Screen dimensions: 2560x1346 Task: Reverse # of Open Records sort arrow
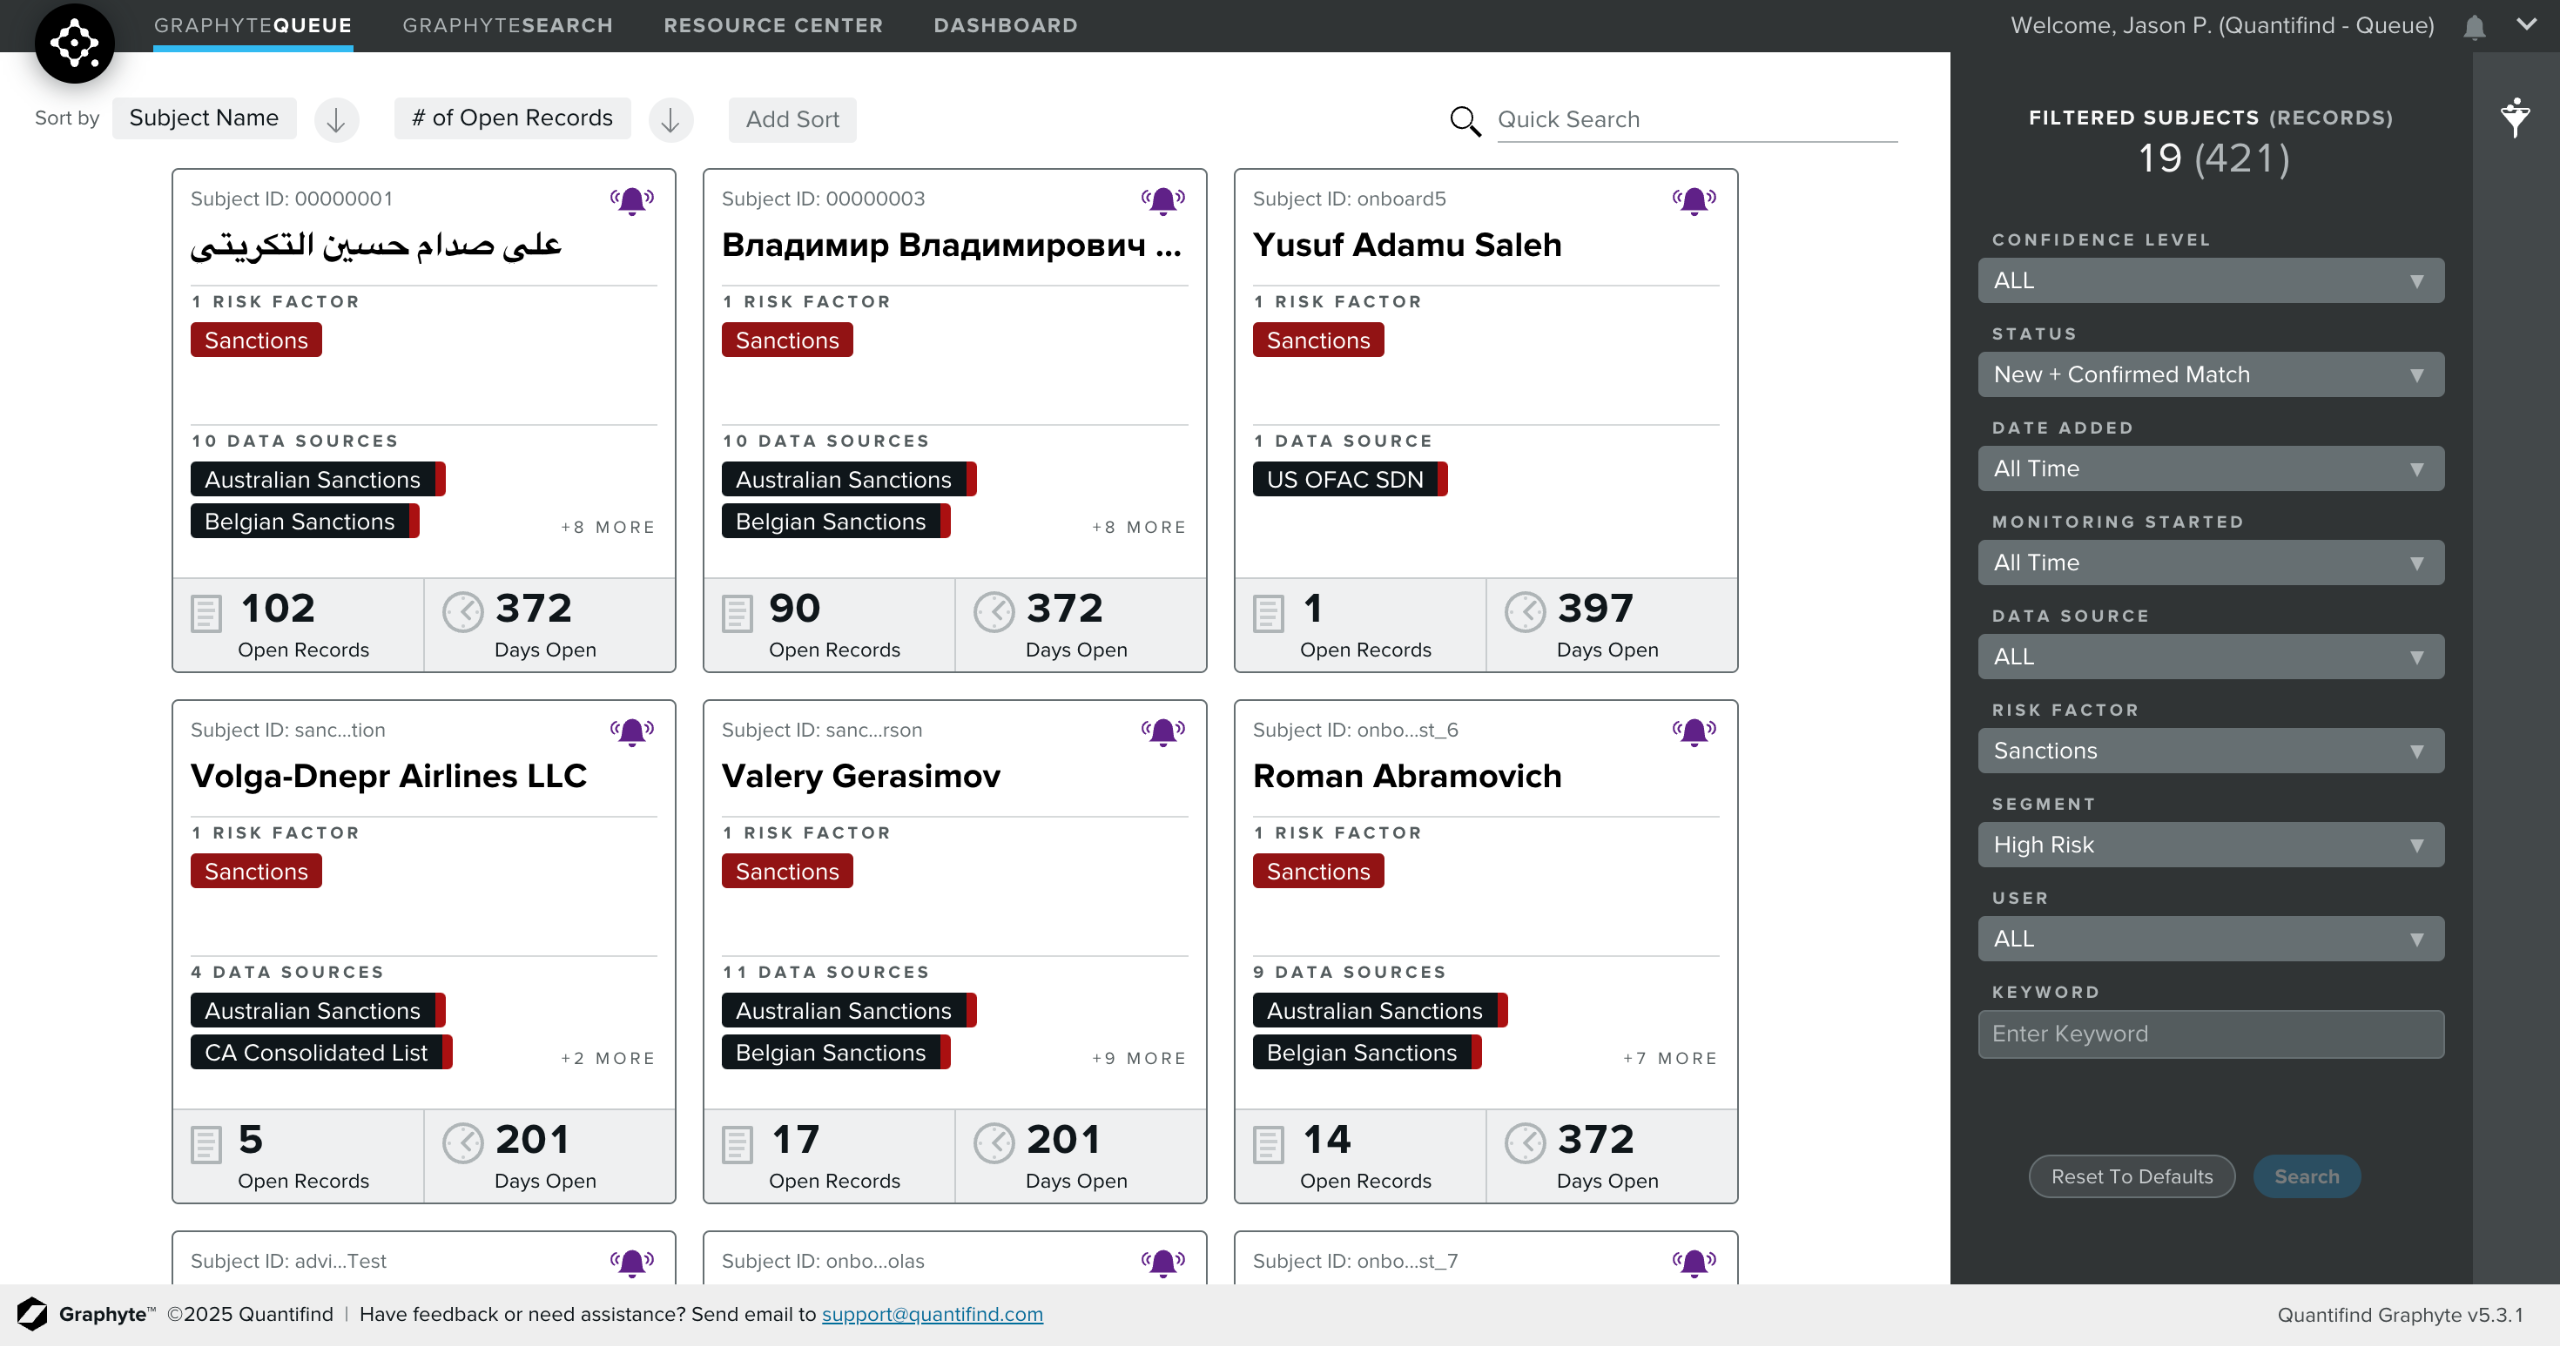pyautogui.click(x=670, y=120)
